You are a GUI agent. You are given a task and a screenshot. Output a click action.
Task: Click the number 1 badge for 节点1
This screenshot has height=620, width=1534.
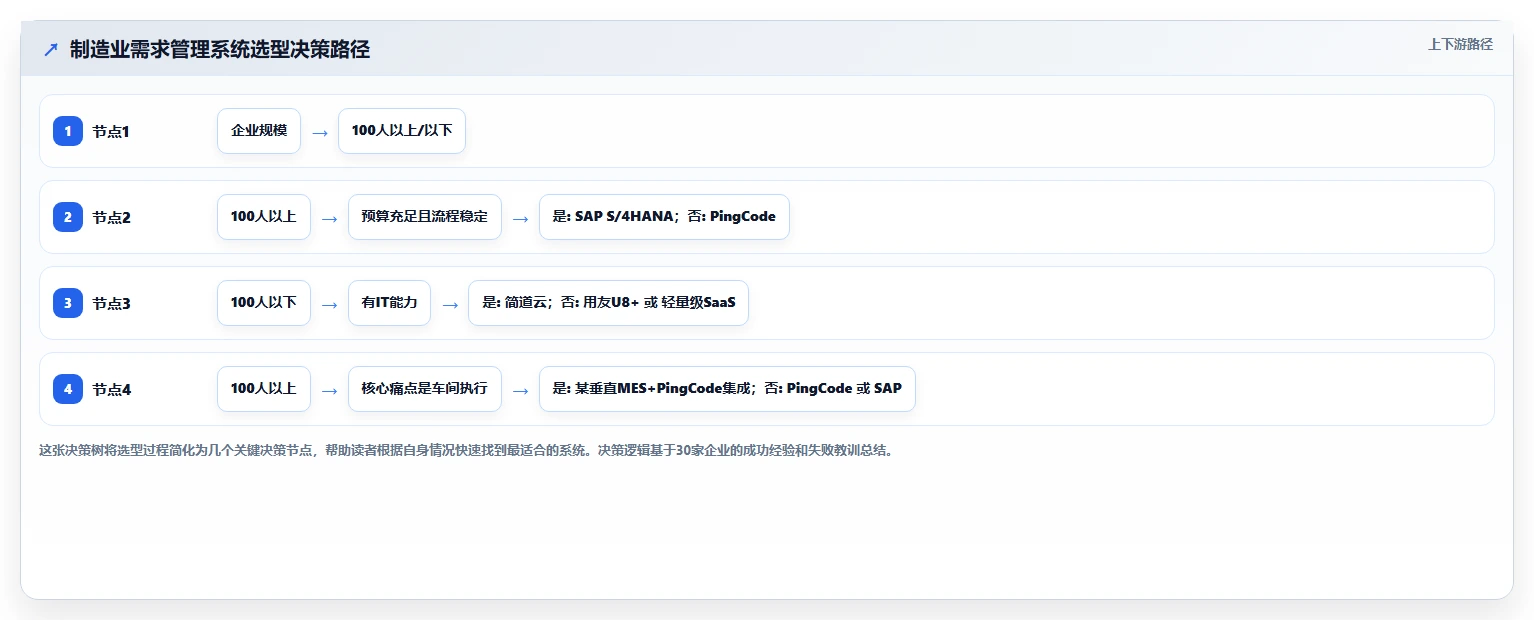[x=68, y=131]
